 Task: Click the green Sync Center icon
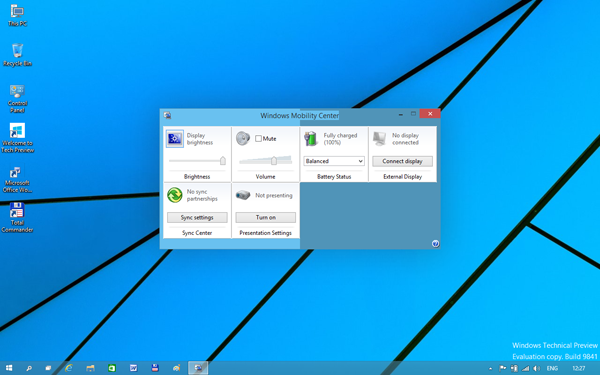point(174,195)
